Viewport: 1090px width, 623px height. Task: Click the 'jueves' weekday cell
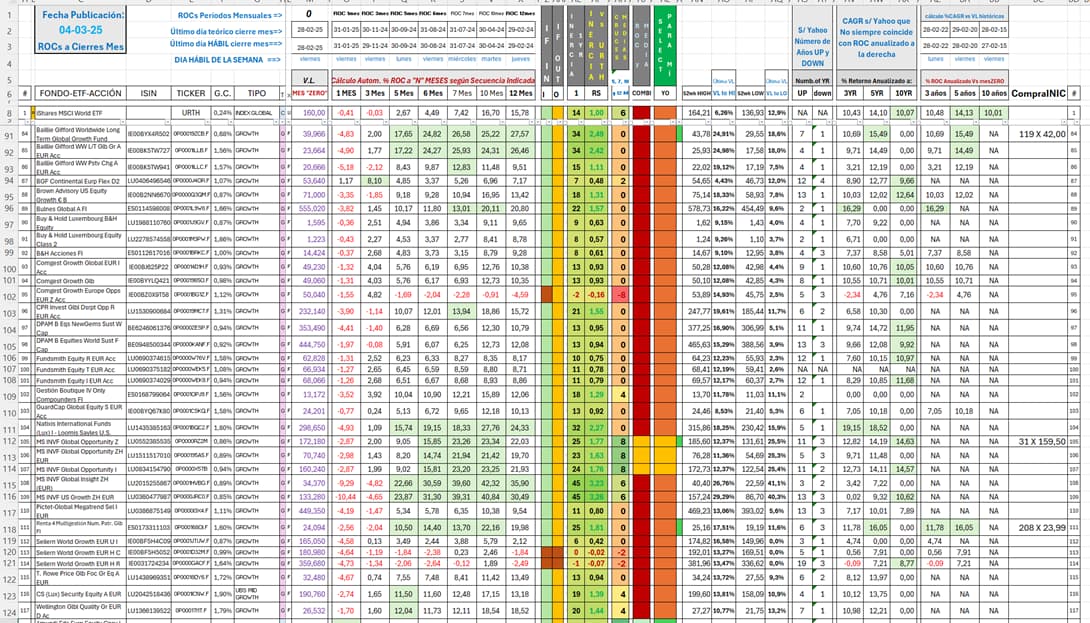click(521, 59)
